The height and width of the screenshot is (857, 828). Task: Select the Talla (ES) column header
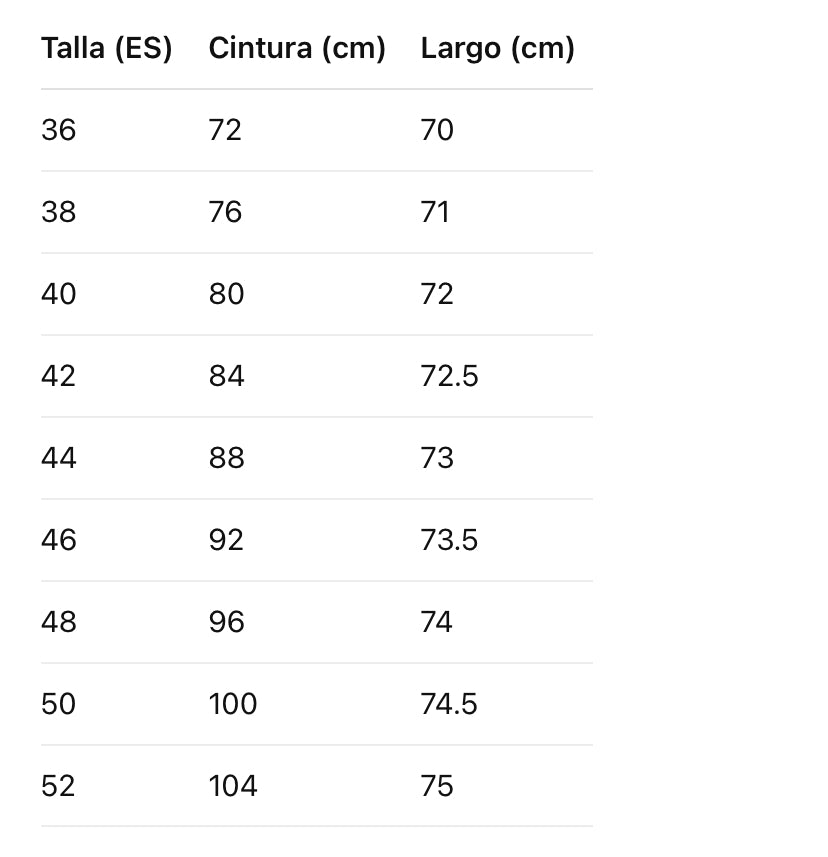(107, 49)
